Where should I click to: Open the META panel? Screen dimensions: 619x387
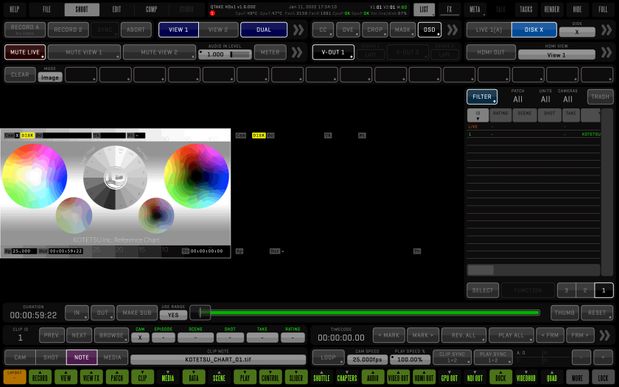tap(475, 9)
